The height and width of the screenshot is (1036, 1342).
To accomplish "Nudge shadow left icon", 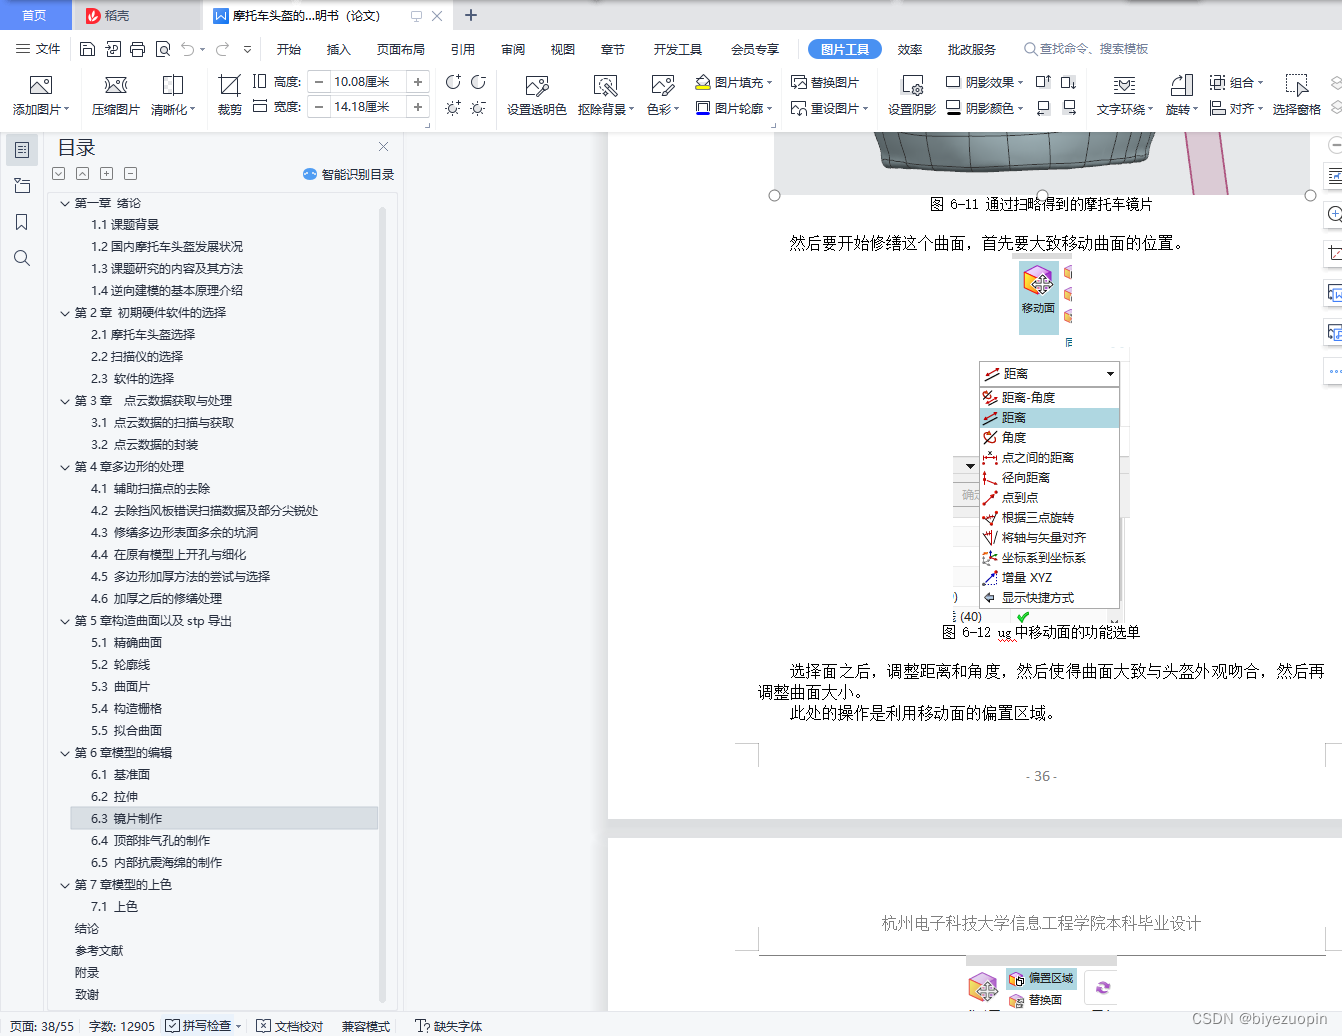I will (1043, 108).
